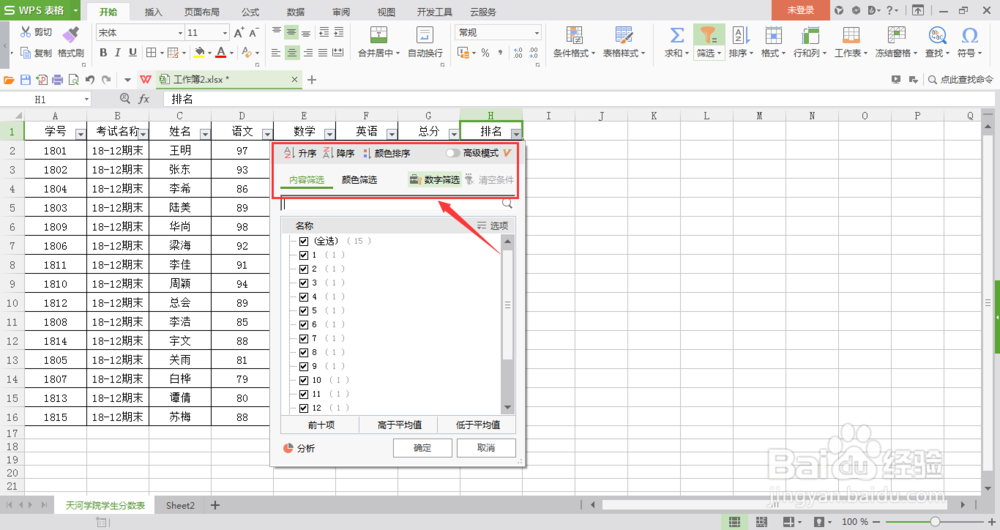Uncheck the checkbox for value 12

coord(304,408)
